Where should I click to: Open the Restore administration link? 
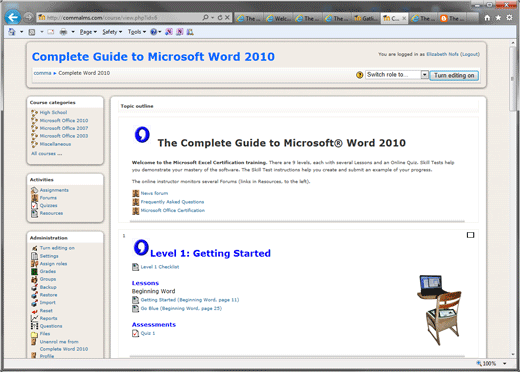tap(48, 295)
